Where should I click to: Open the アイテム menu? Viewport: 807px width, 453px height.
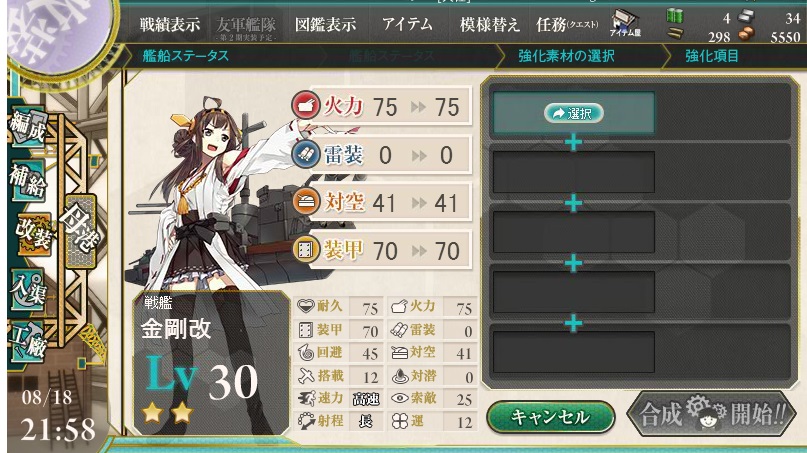click(407, 24)
